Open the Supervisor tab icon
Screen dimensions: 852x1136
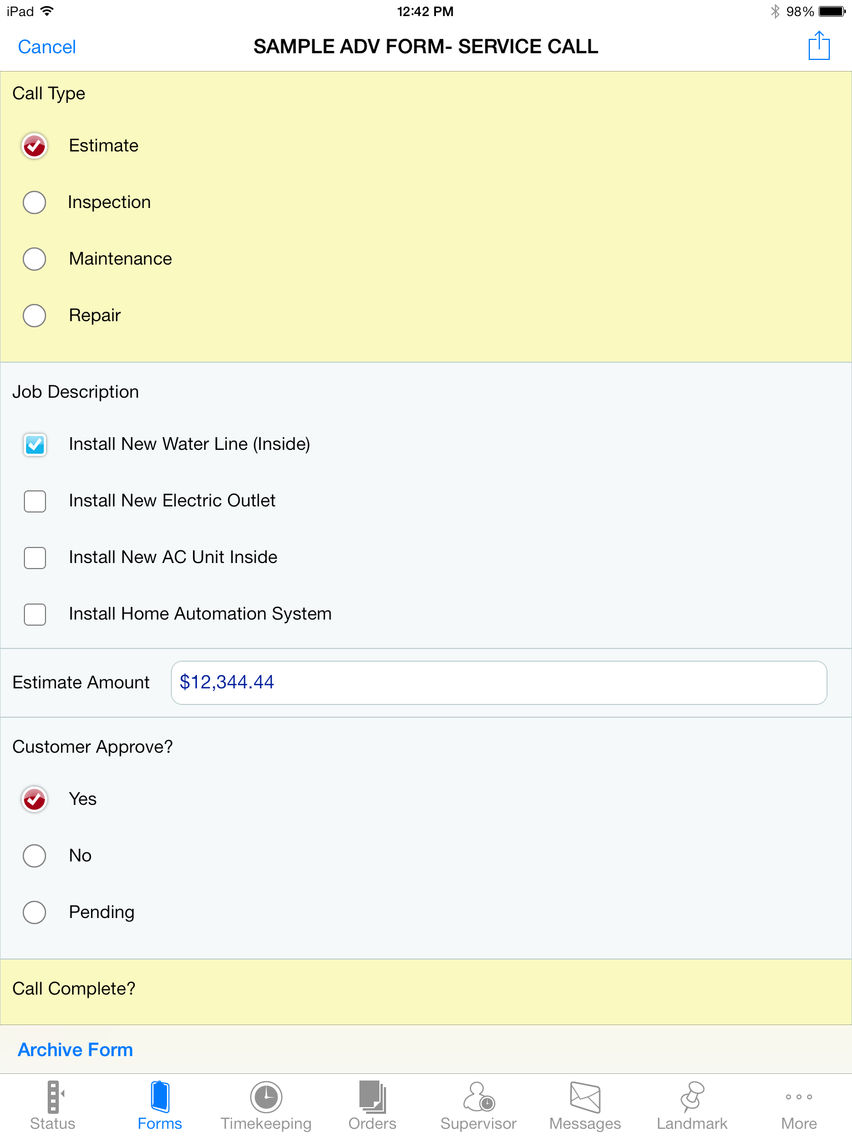(x=478, y=1096)
